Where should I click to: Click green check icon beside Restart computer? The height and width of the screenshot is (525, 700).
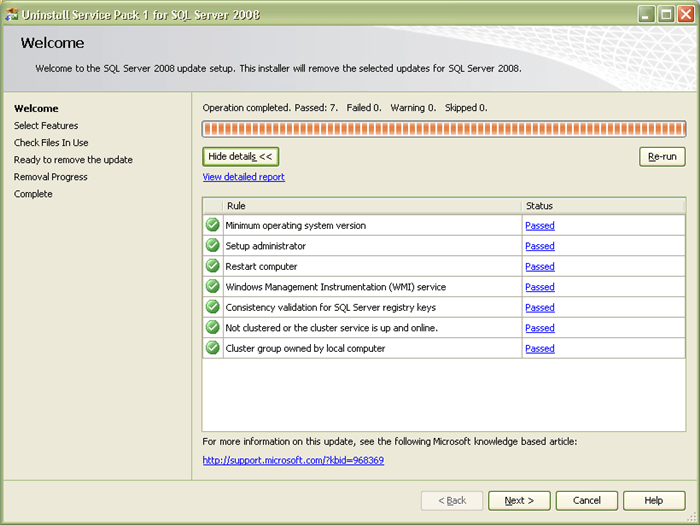tap(212, 266)
